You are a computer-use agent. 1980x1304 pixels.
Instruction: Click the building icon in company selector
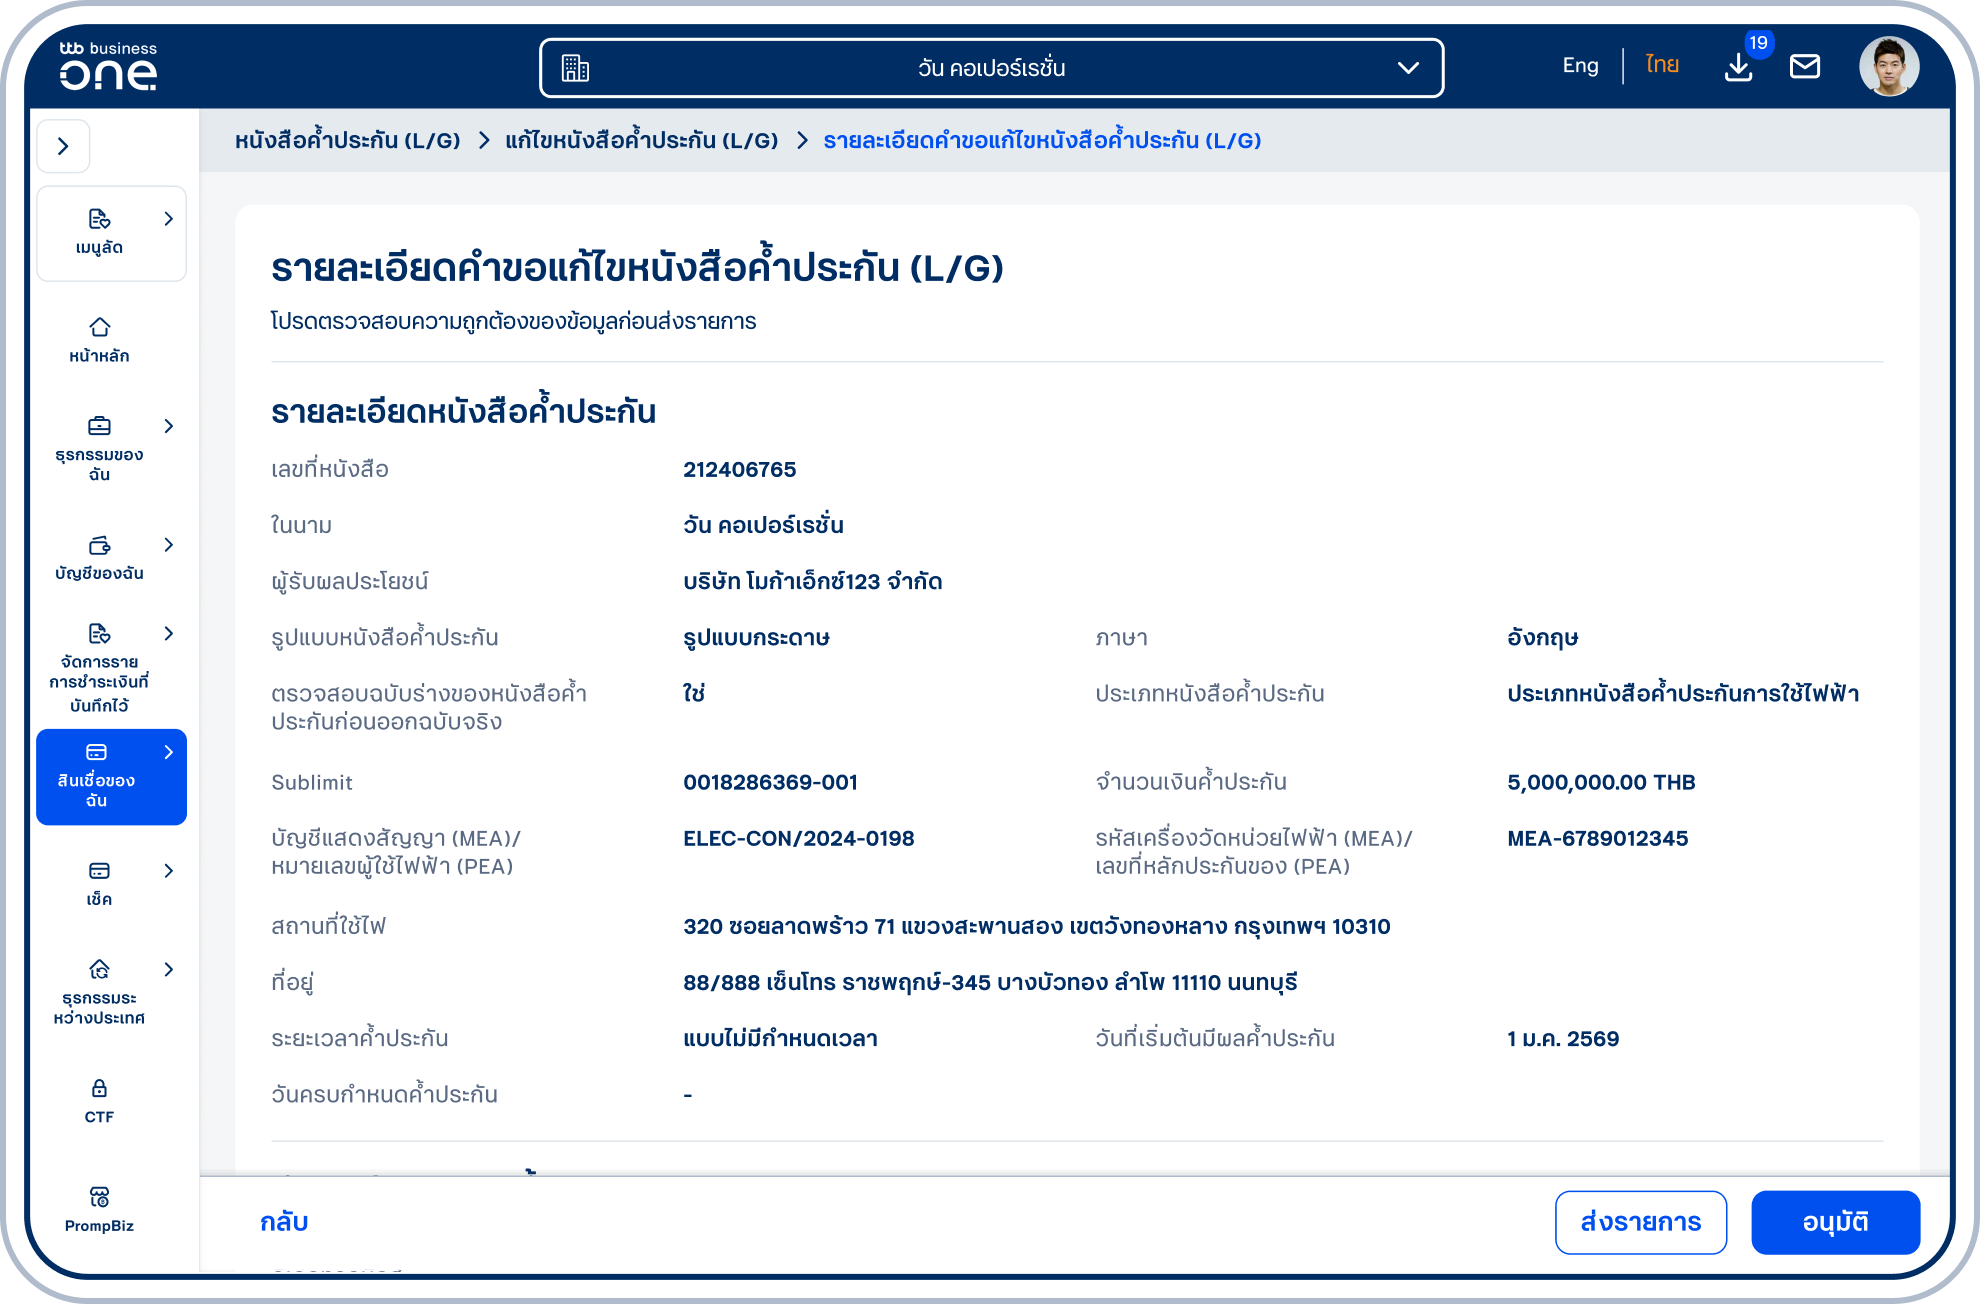coord(575,68)
